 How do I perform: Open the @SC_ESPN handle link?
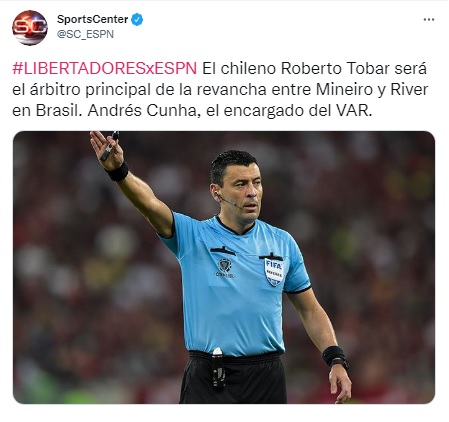[x=85, y=34]
